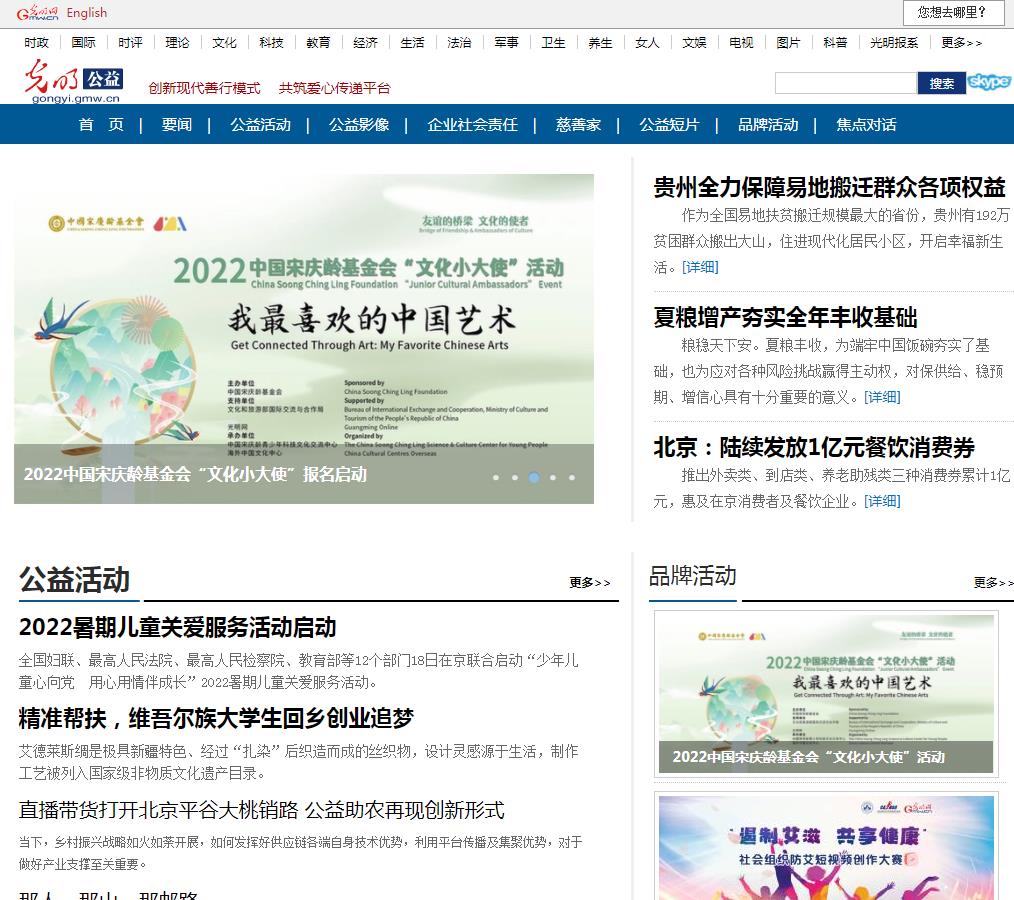Go to the 生活 channel

click(412, 43)
